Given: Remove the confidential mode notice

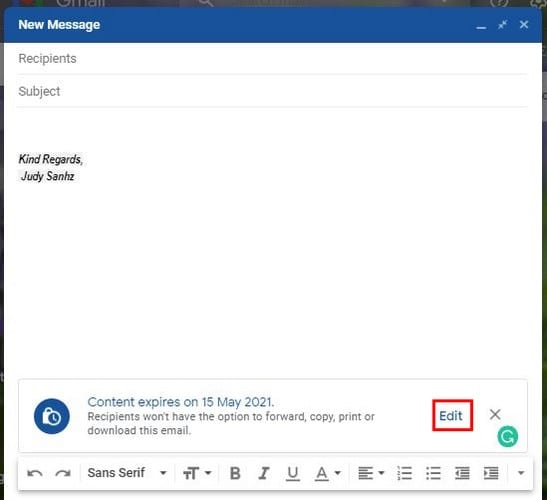Looking at the screenshot, I should pos(495,415).
